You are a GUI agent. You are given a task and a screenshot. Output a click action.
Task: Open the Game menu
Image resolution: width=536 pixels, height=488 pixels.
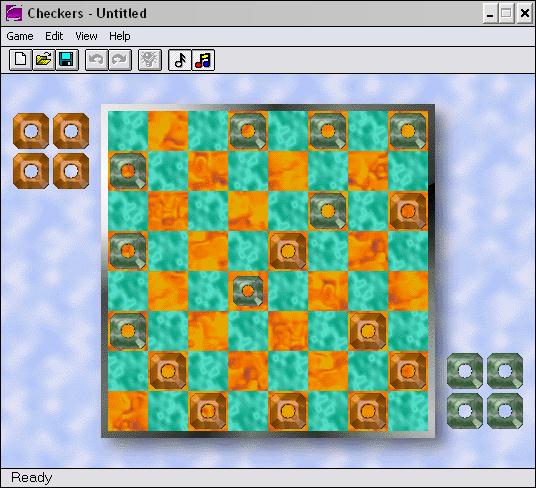pyautogui.click(x=20, y=36)
